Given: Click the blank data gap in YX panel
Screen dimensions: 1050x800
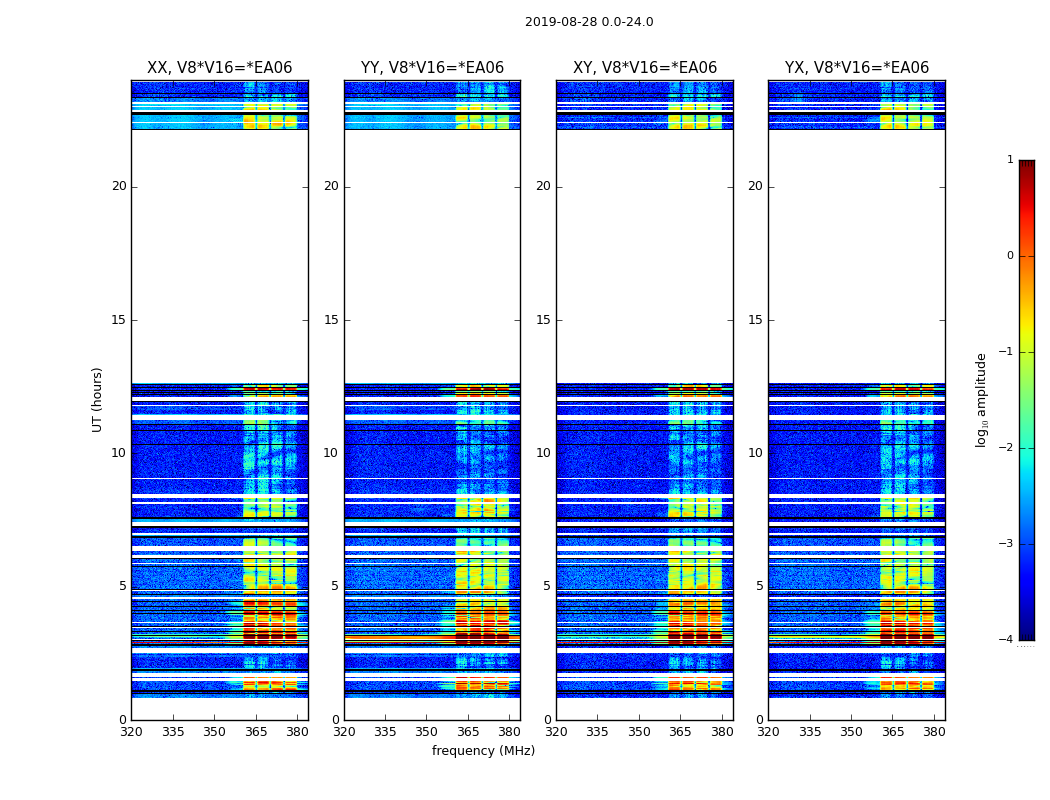Looking at the screenshot, I should 856,255.
